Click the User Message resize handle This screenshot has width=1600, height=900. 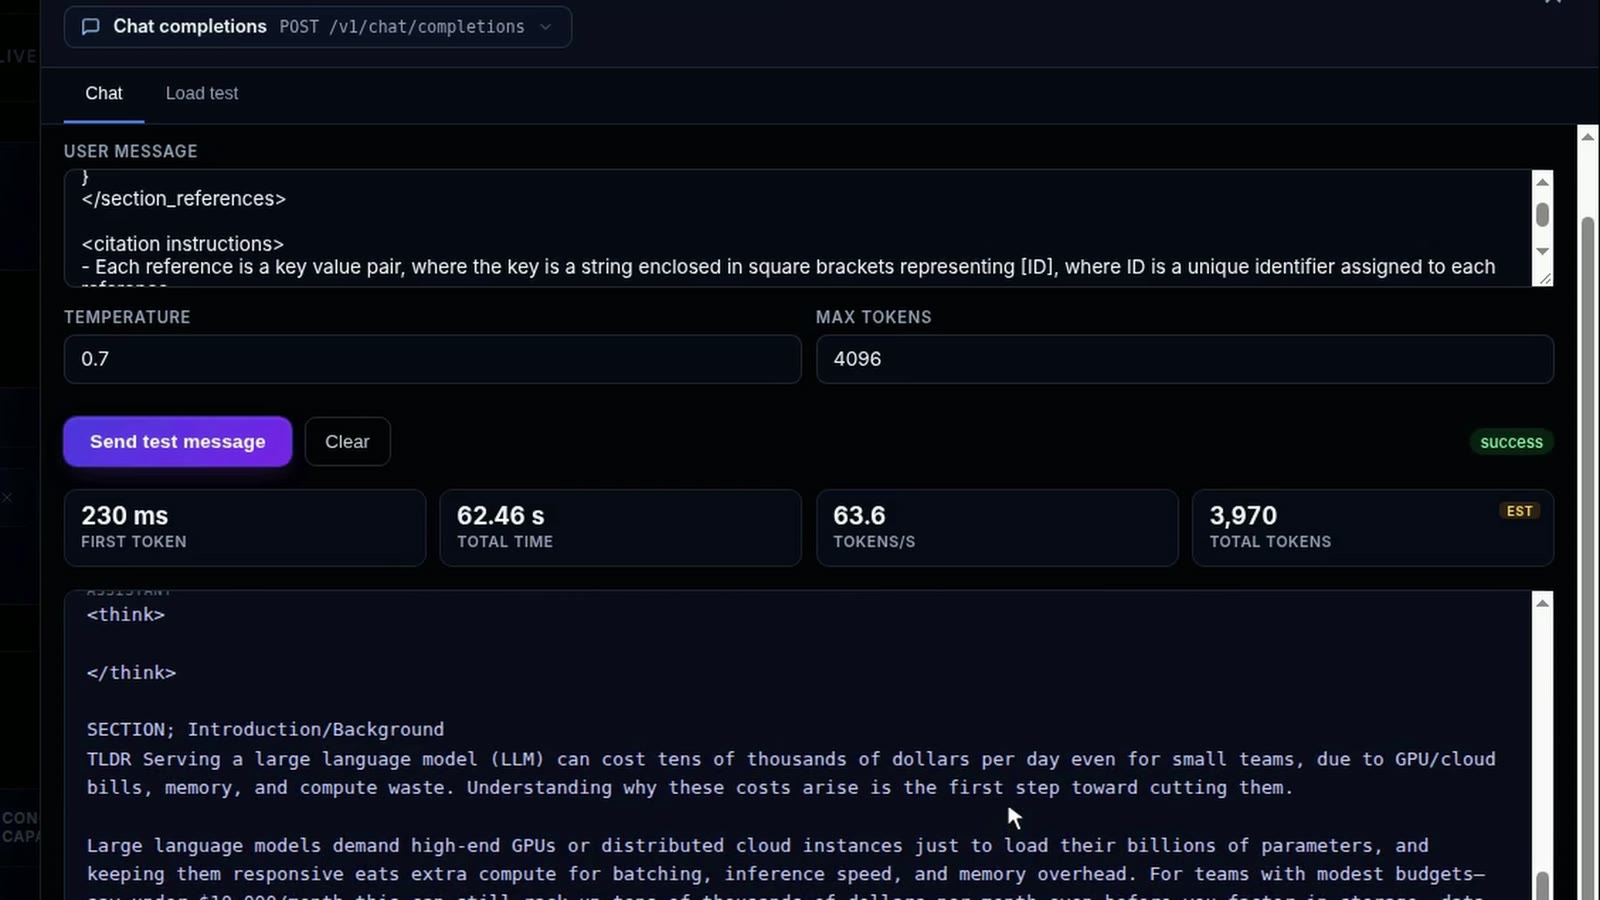(1544, 278)
